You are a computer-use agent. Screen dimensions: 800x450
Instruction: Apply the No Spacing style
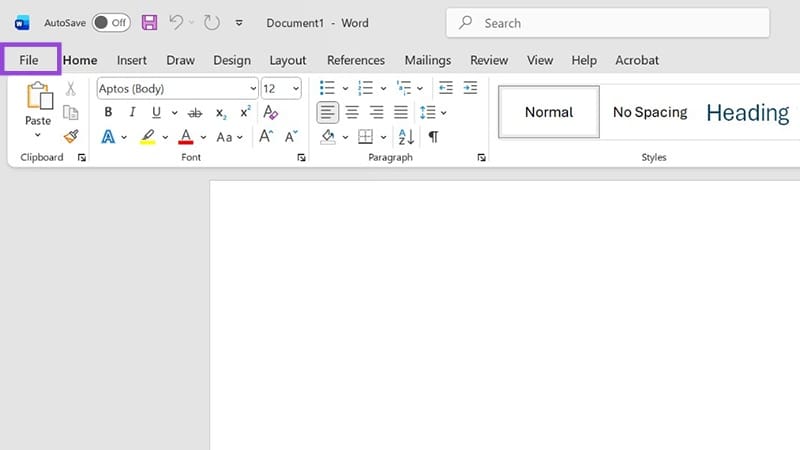pos(649,112)
